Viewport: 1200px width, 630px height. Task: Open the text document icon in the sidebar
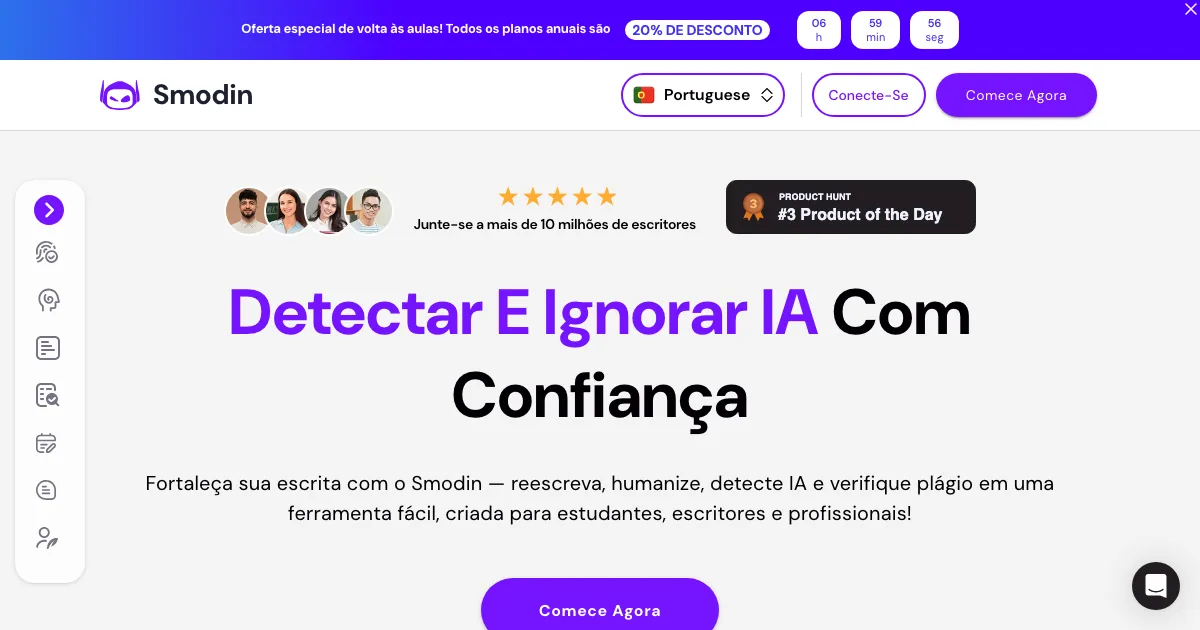pos(48,348)
